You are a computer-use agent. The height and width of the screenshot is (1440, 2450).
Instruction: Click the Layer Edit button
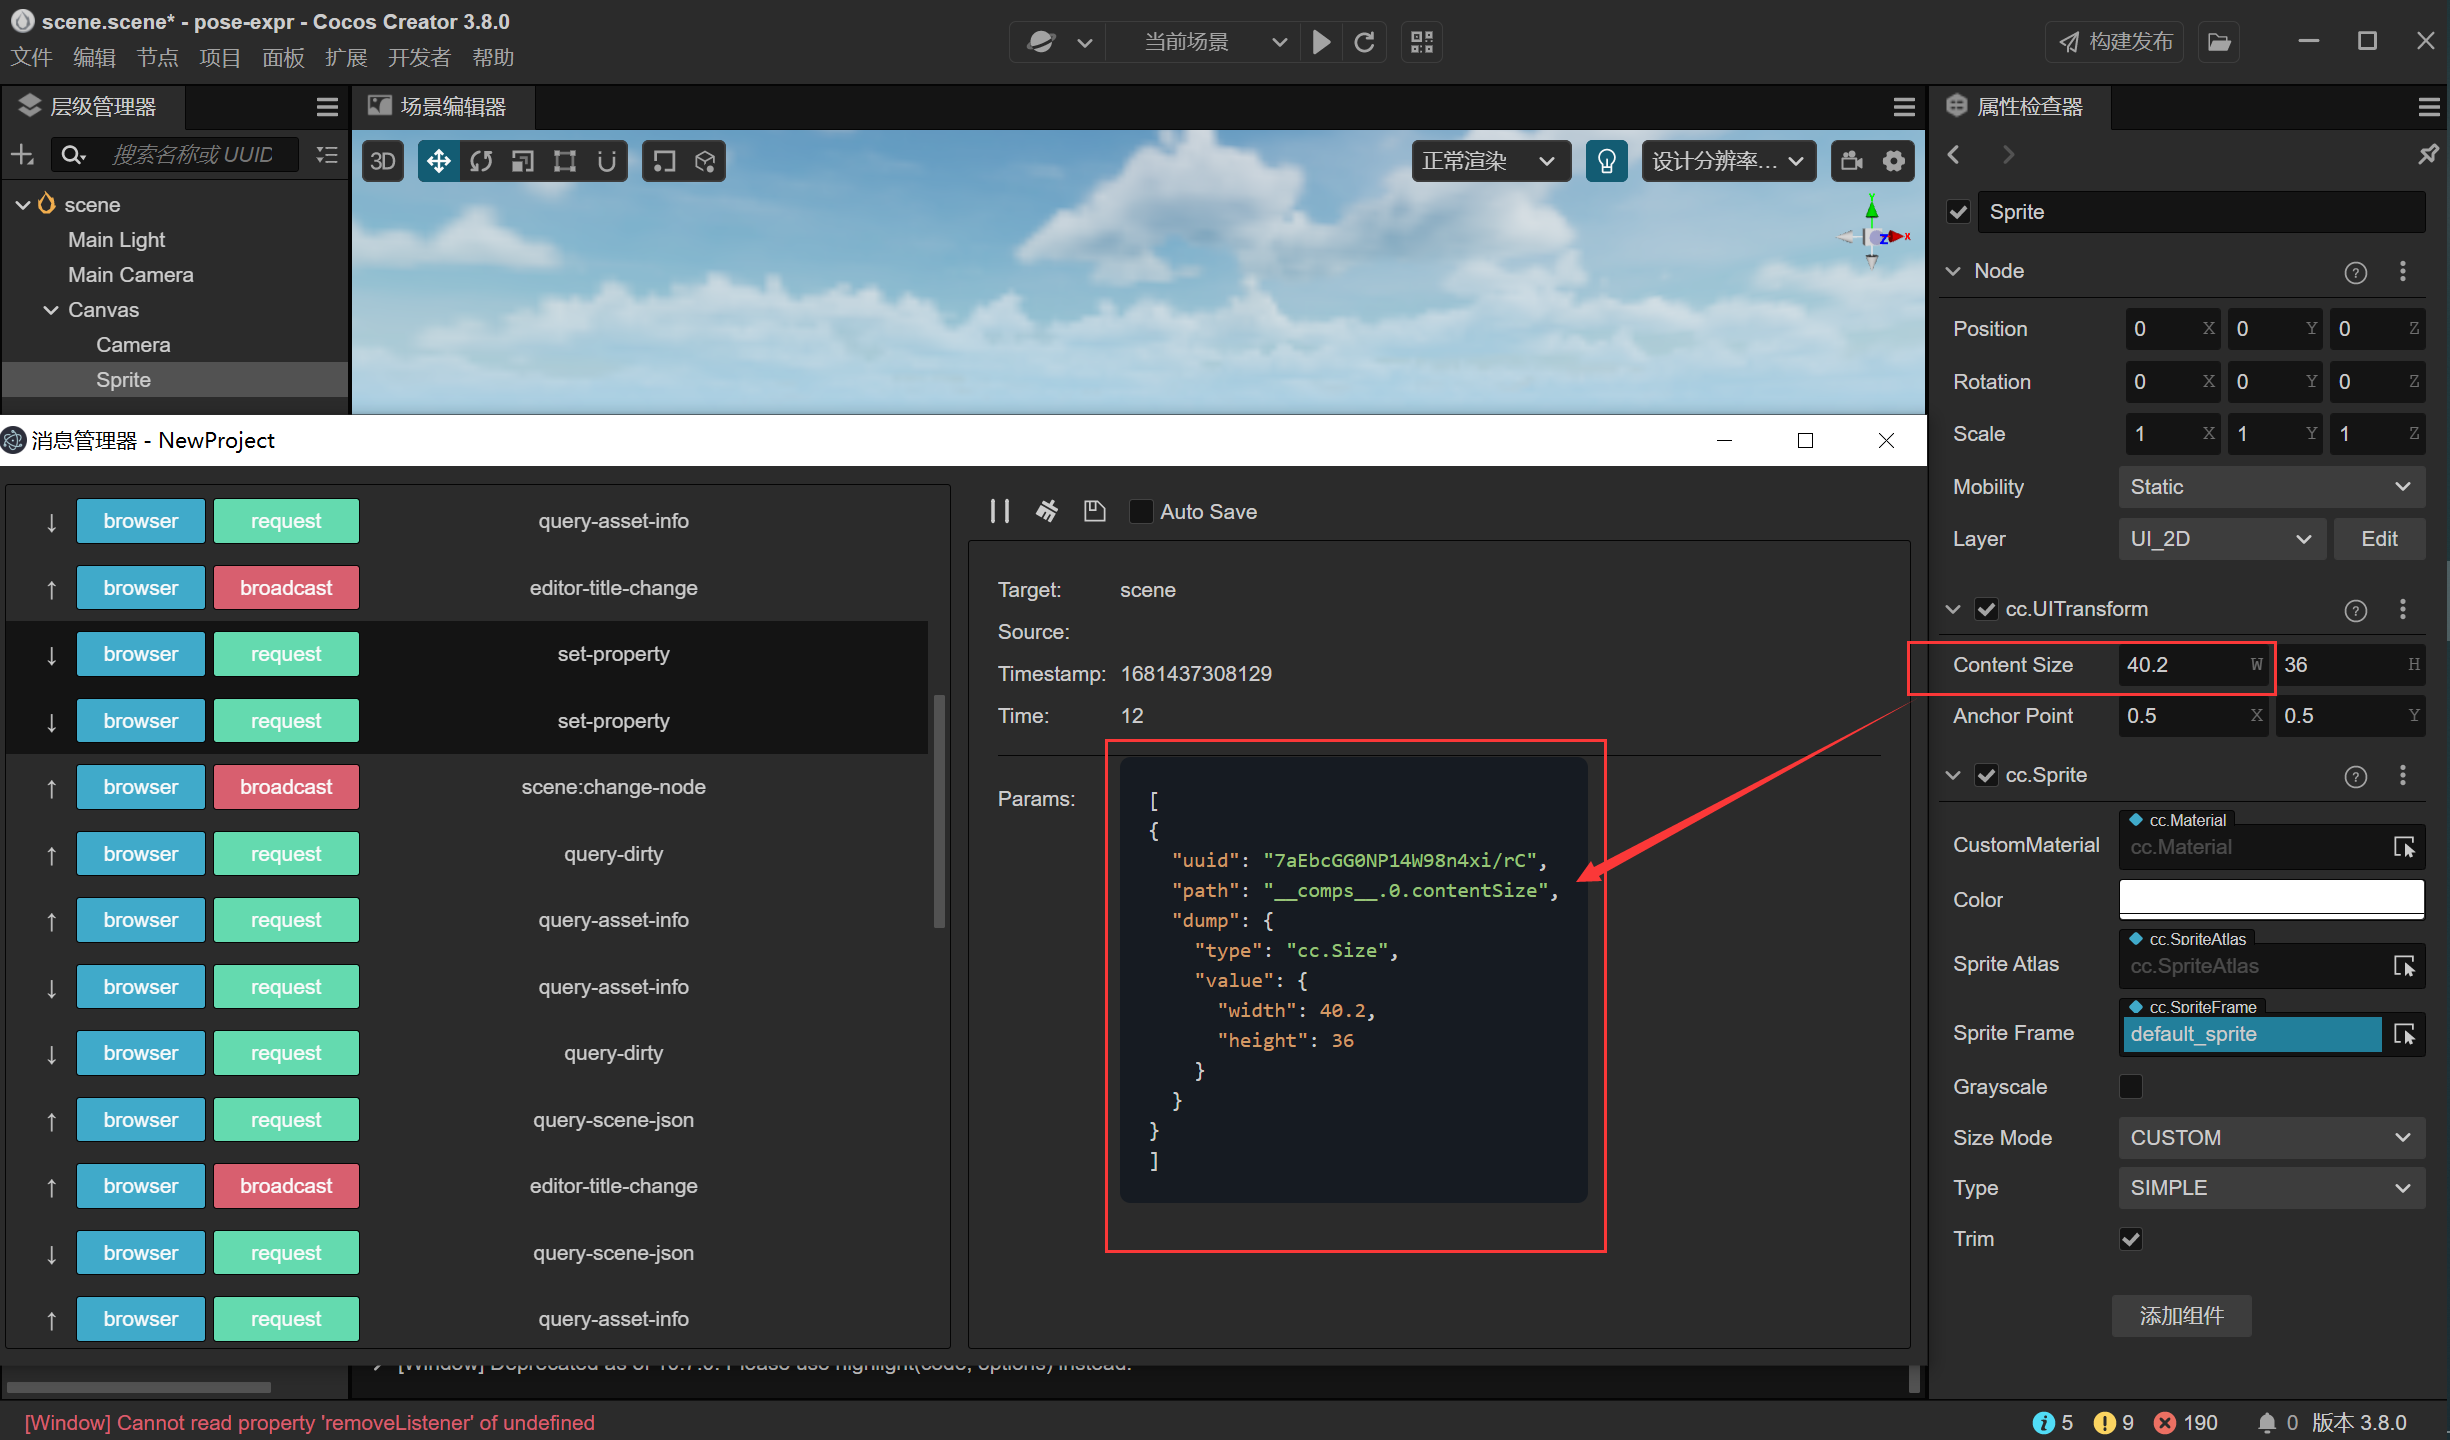pyautogui.click(x=2379, y=539)
